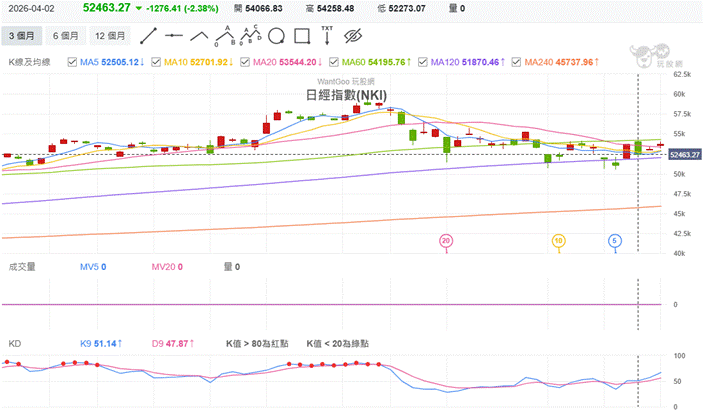Screen dimensions: 703x412
Task: Select the horizontal line drawing tool
Action: (174, 35)
